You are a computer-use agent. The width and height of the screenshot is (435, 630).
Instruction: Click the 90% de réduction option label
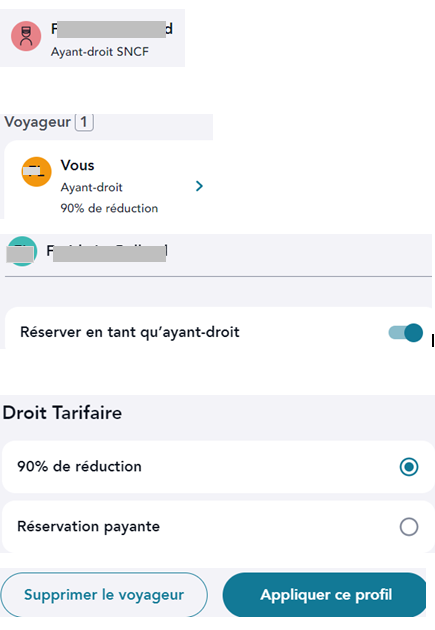point(80,466)
